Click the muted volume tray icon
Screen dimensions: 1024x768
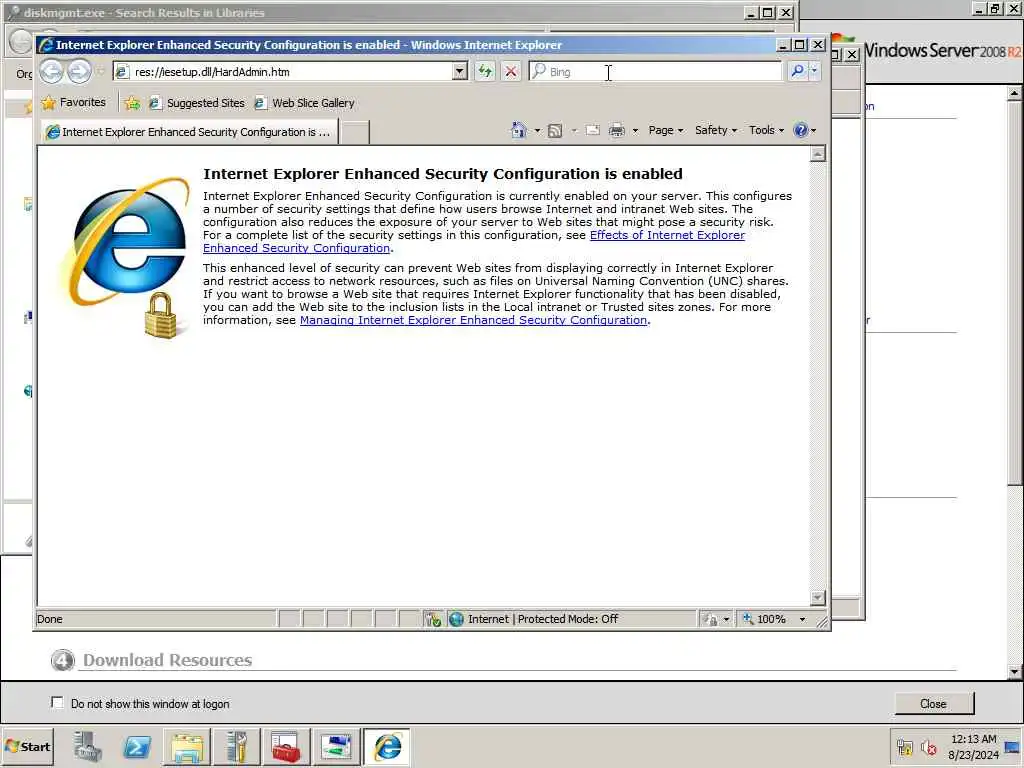[928, 747]
